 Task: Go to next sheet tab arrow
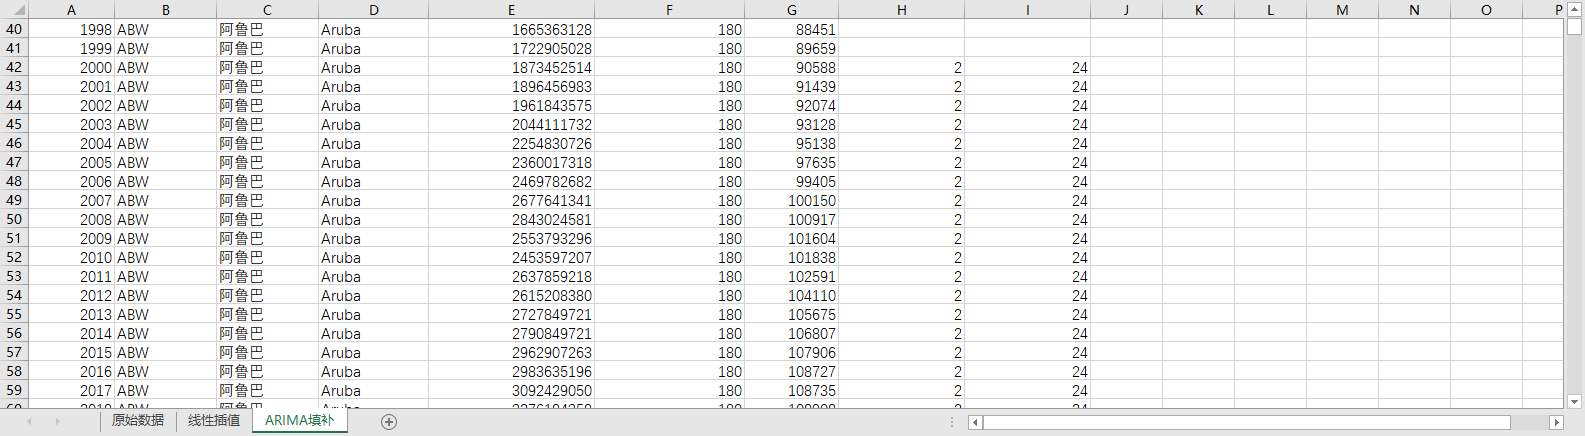57,422
